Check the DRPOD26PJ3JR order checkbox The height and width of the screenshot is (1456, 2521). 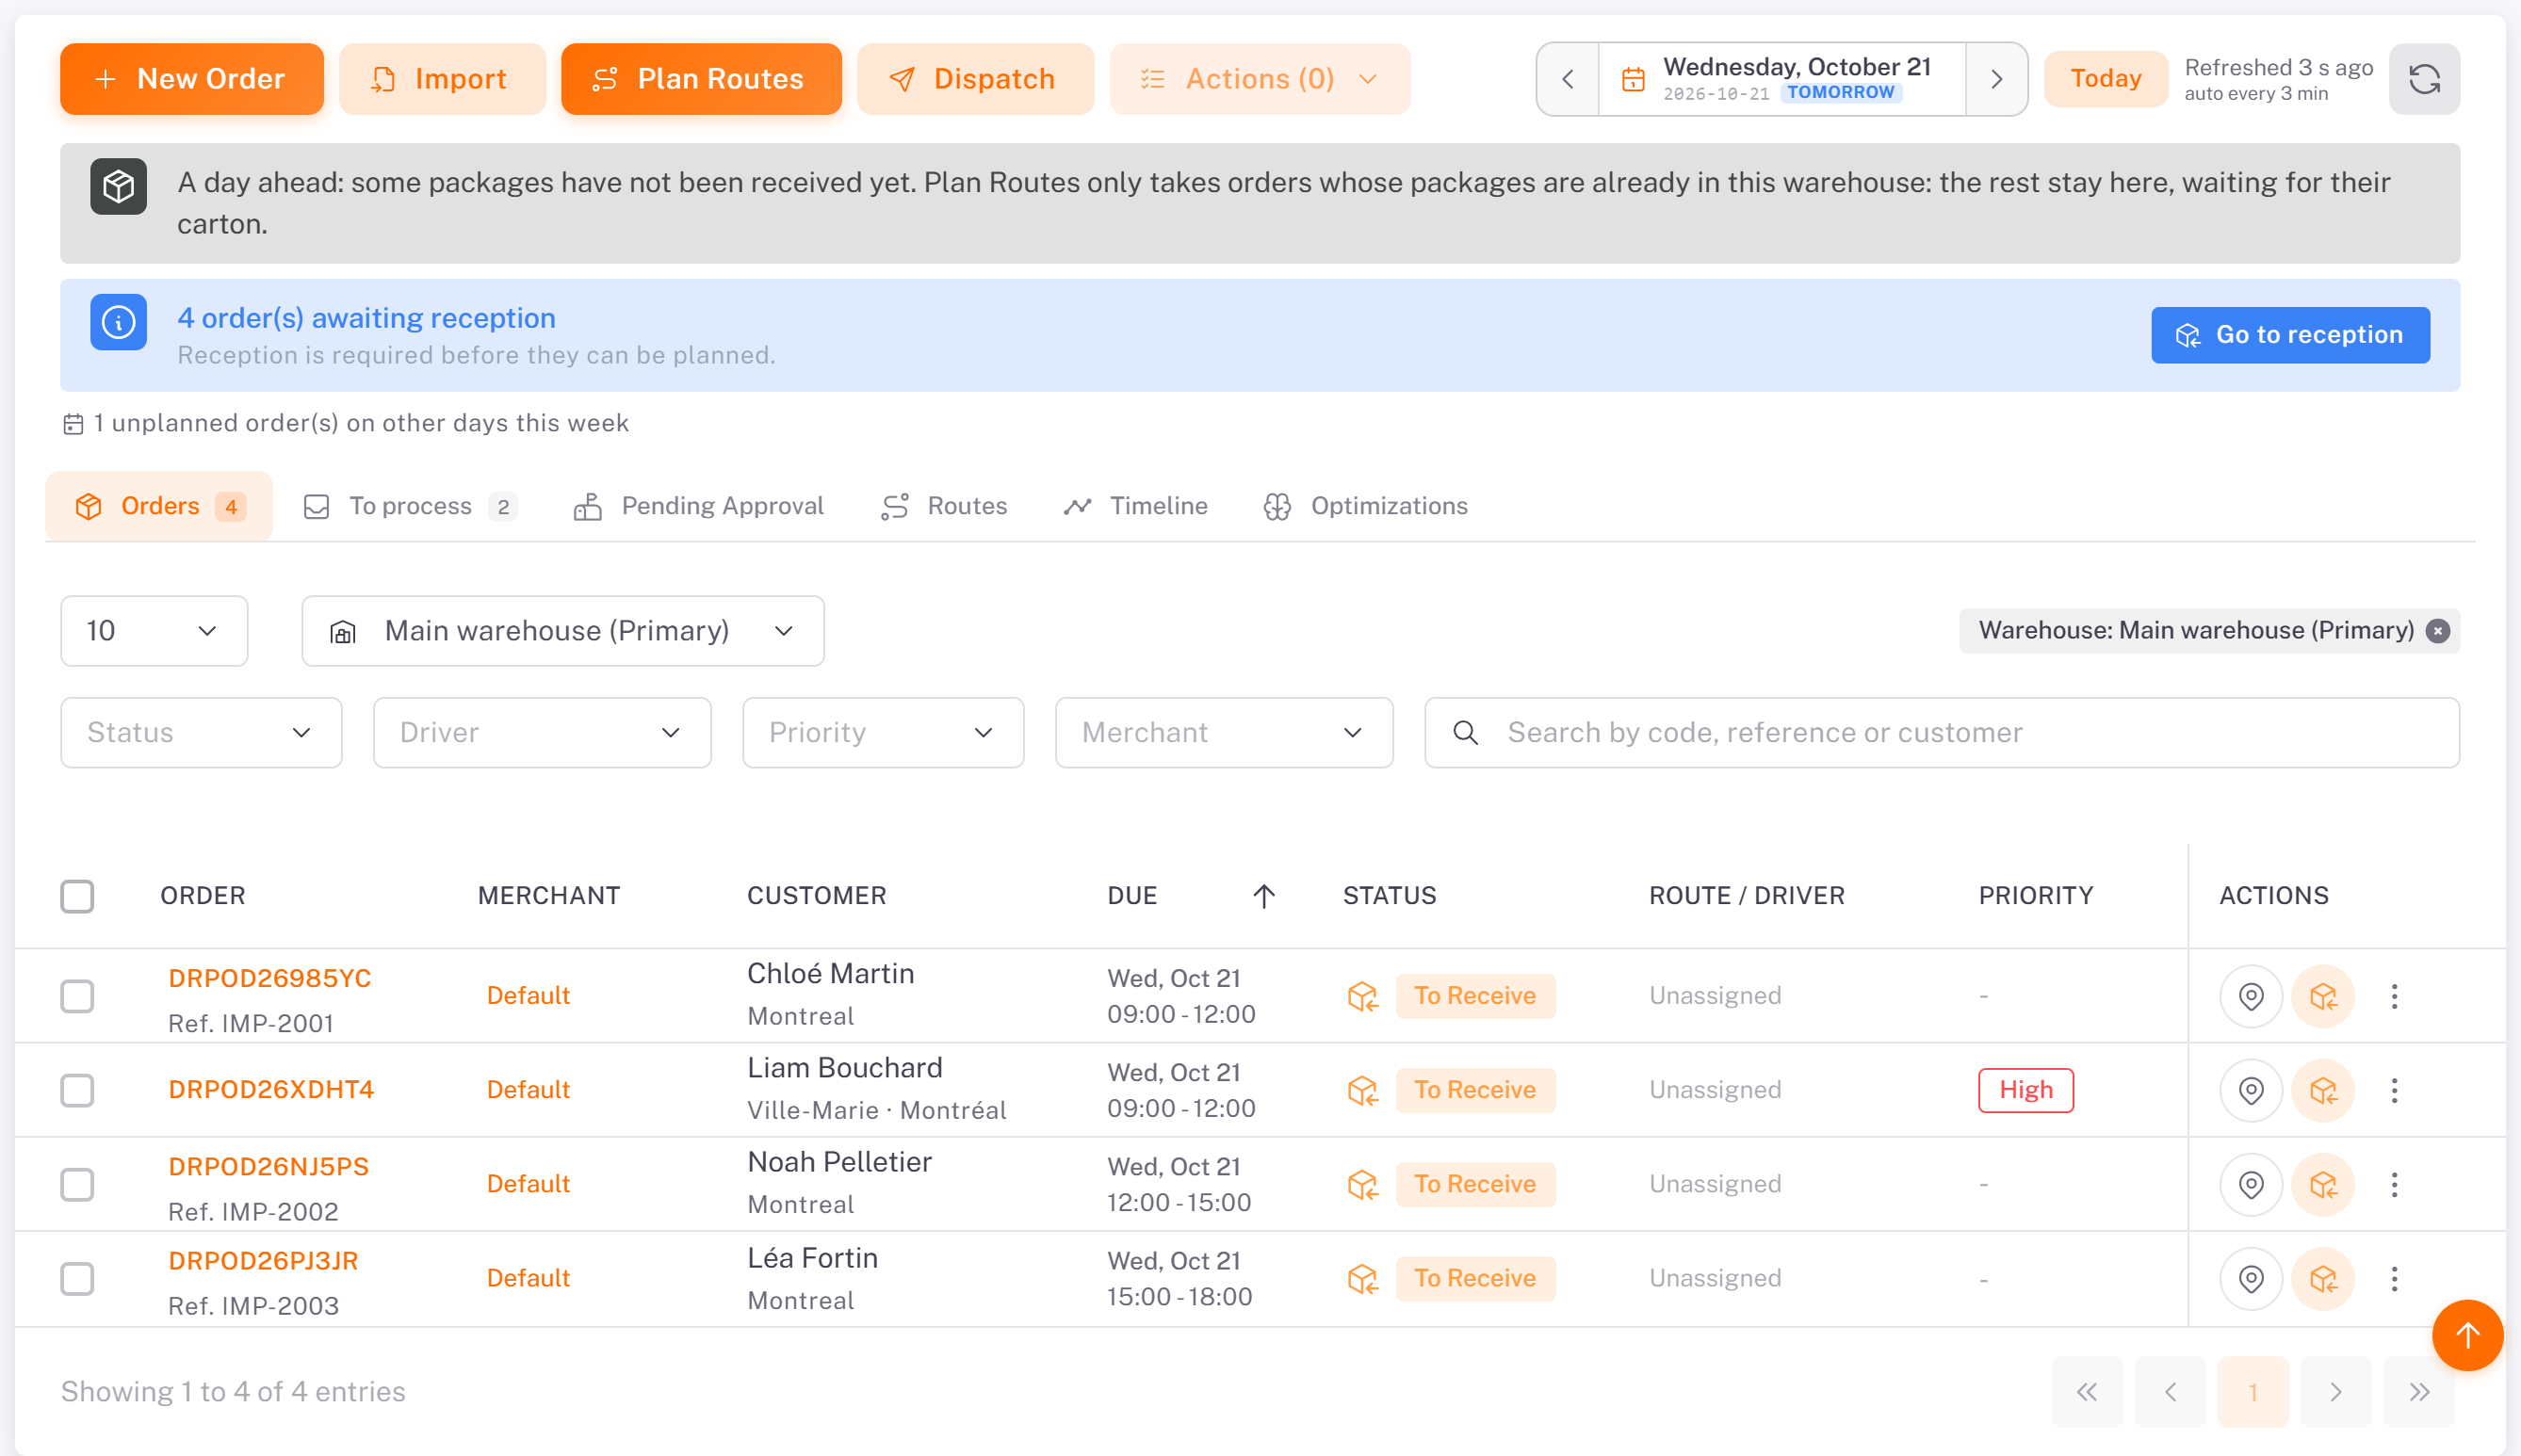[77, 1278]
